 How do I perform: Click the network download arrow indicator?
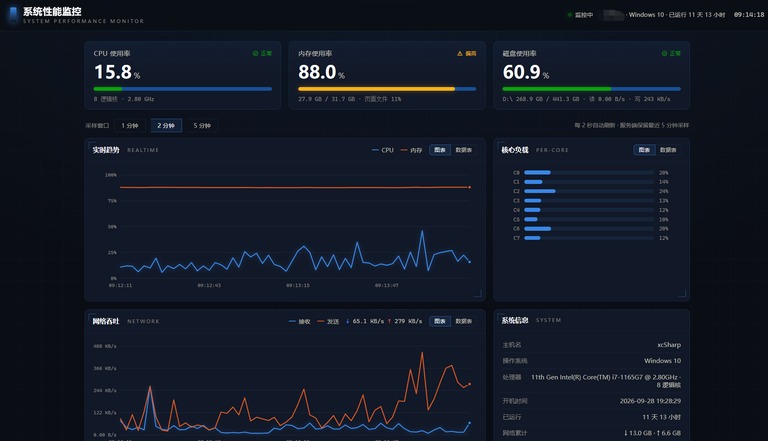347,321
